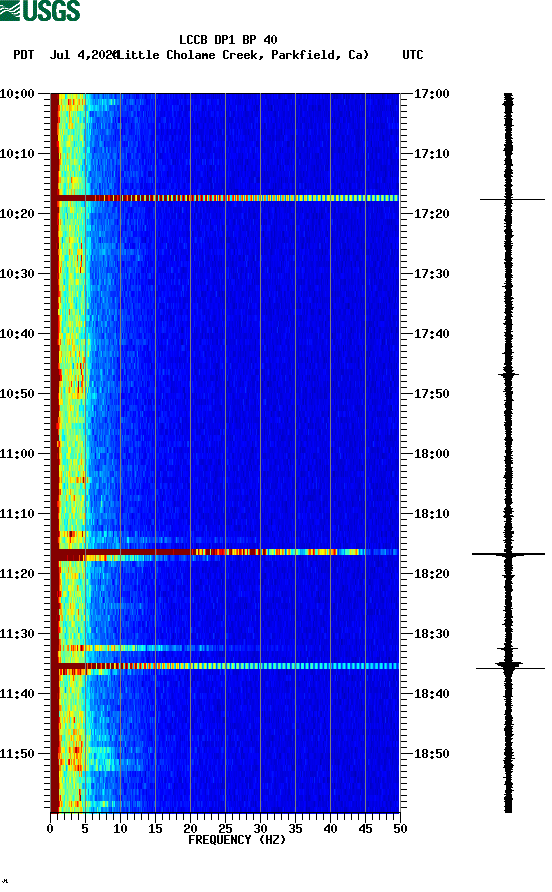Click the 10:00 PDT time label
Screen dimensions: 552x892
point(17,93)
